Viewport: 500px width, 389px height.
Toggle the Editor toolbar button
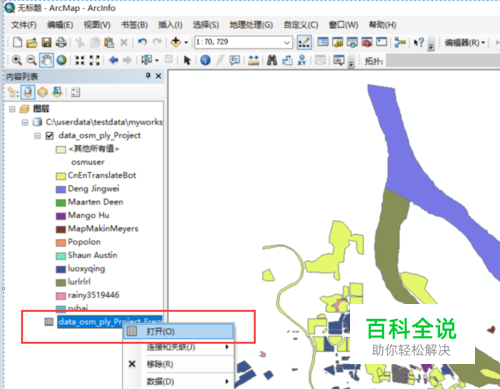coord(304,42)
